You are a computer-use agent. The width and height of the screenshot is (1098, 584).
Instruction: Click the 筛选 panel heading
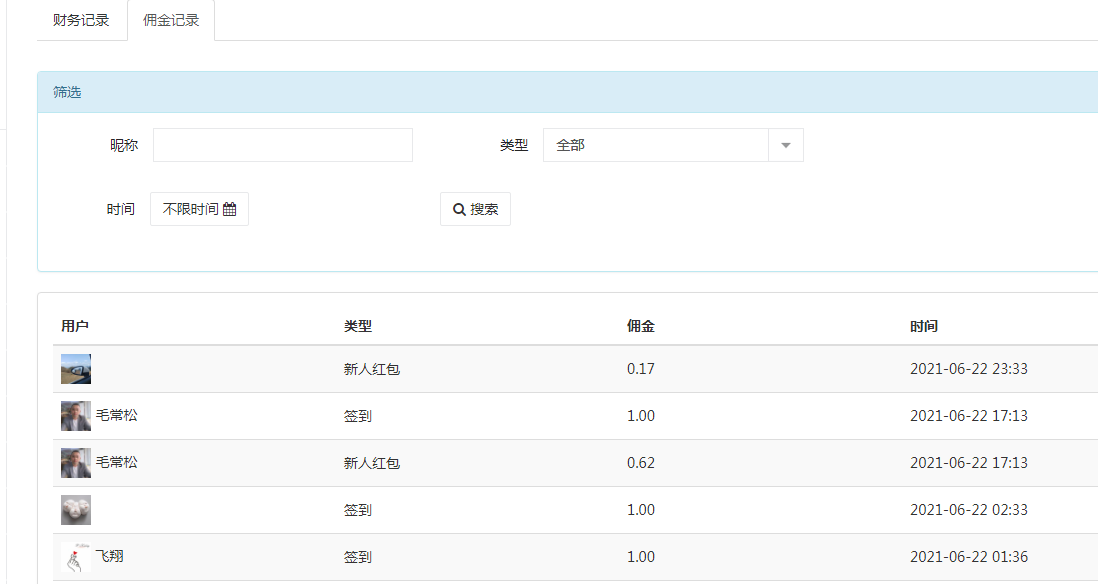click(x=67, y=92)
